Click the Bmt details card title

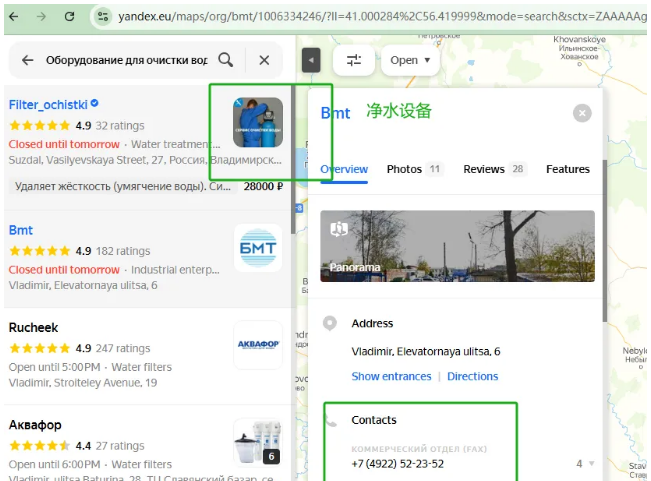coord(335,113)
